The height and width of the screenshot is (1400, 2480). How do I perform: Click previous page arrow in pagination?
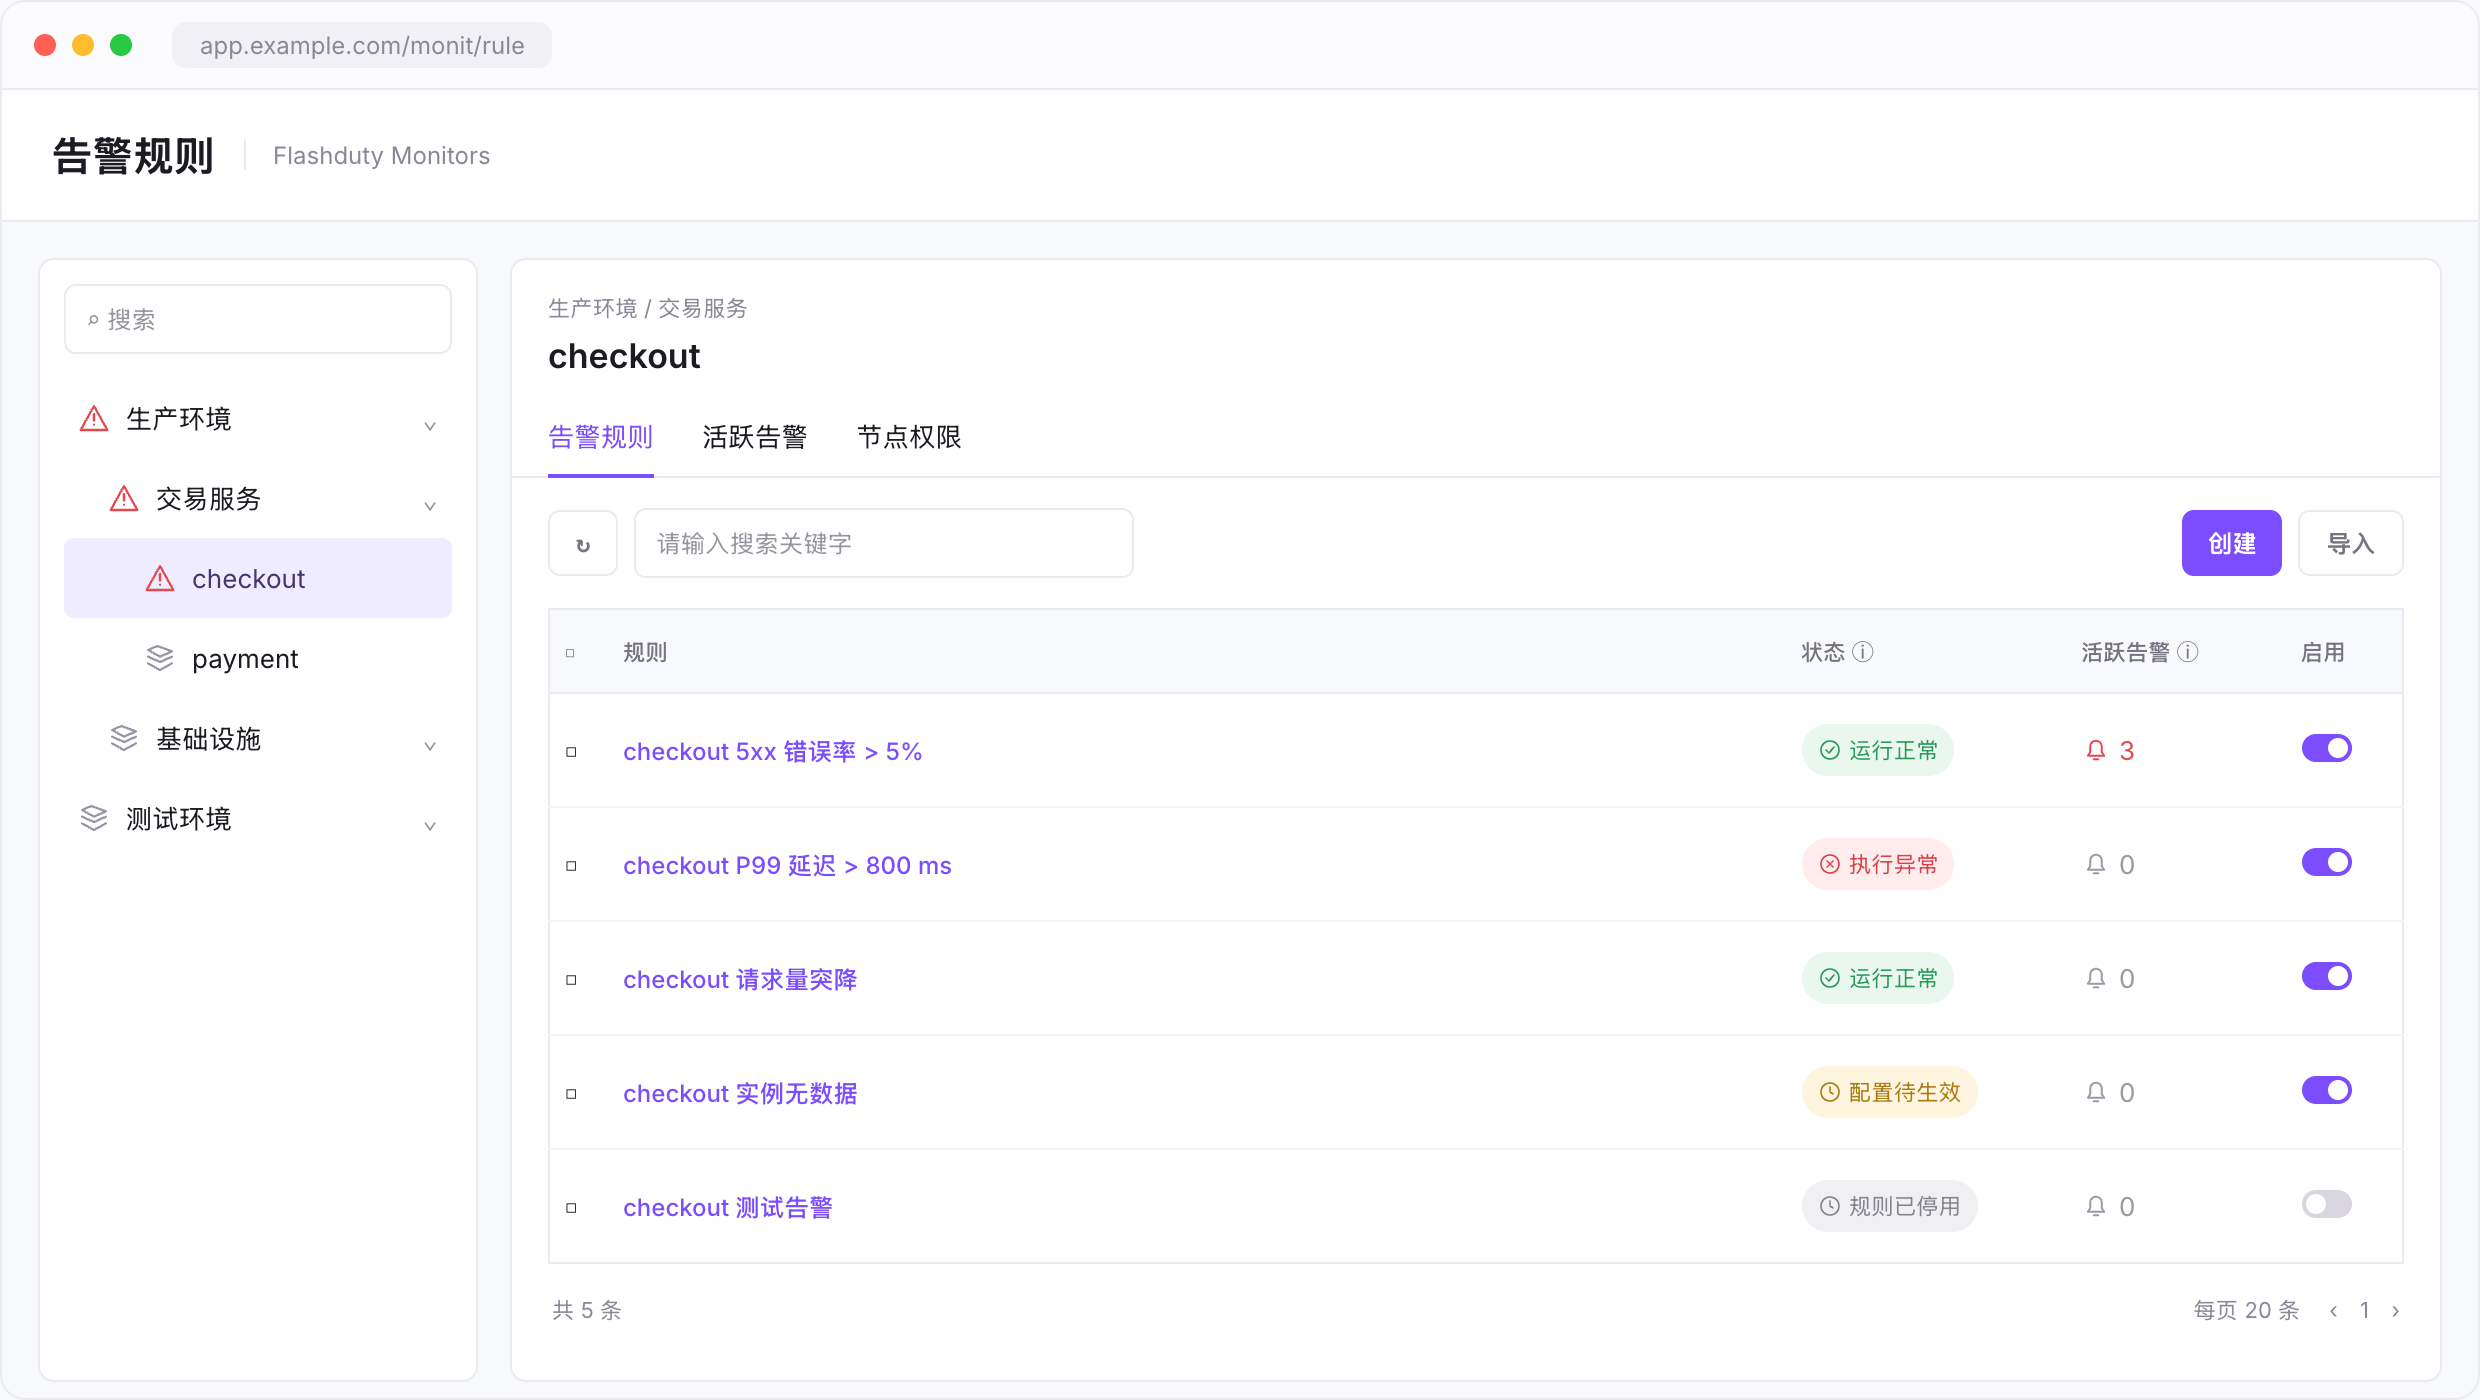tap(2333, 1311)
